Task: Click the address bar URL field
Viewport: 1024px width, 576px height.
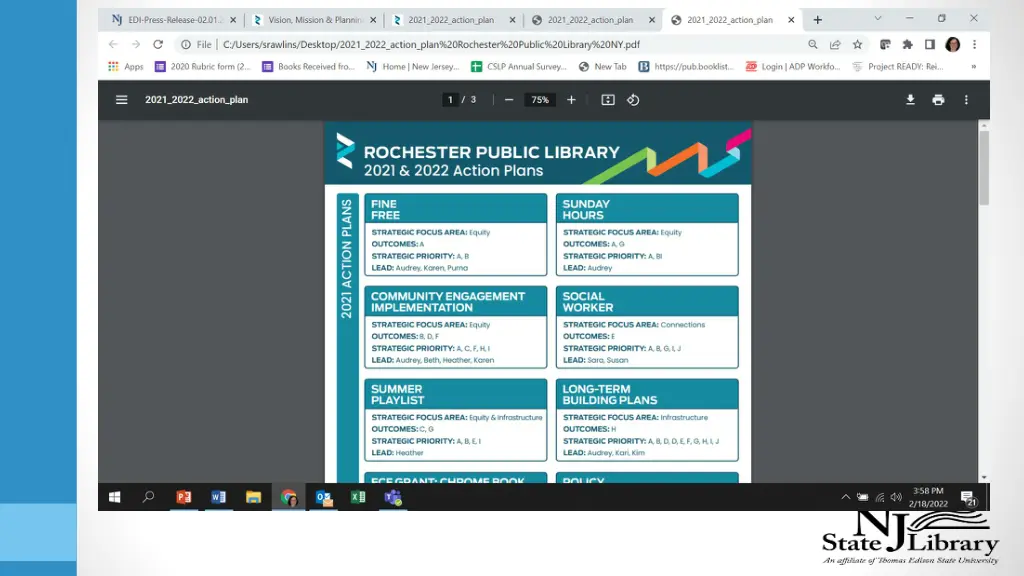Action: (431, 44)
